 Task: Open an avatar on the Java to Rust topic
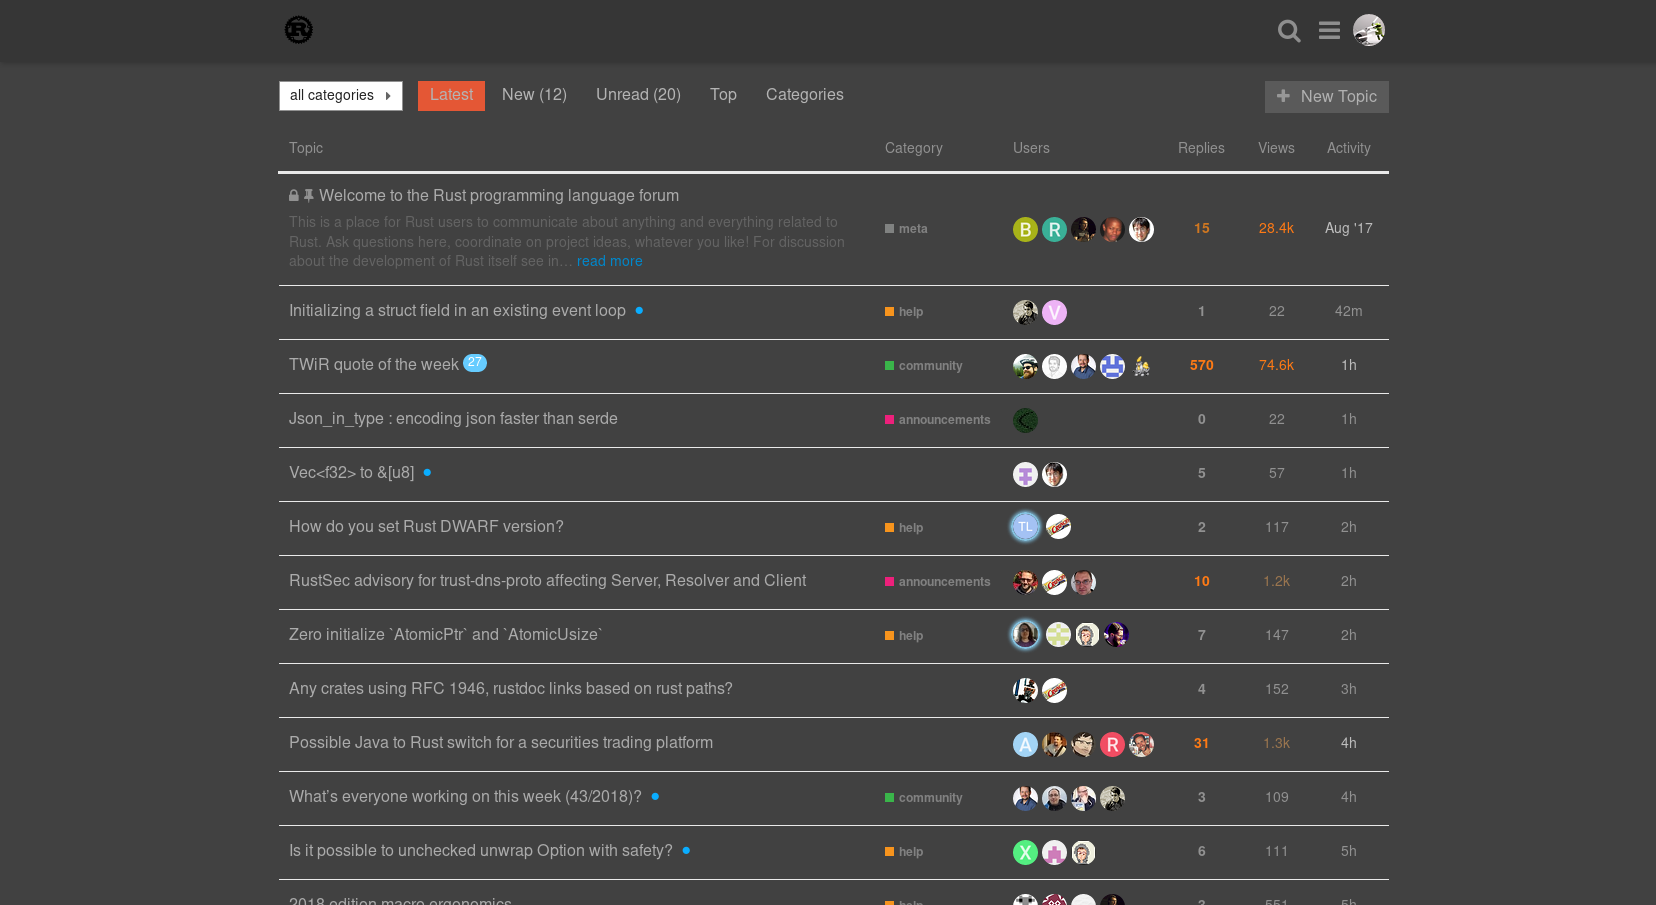[x=1025, y=744]
